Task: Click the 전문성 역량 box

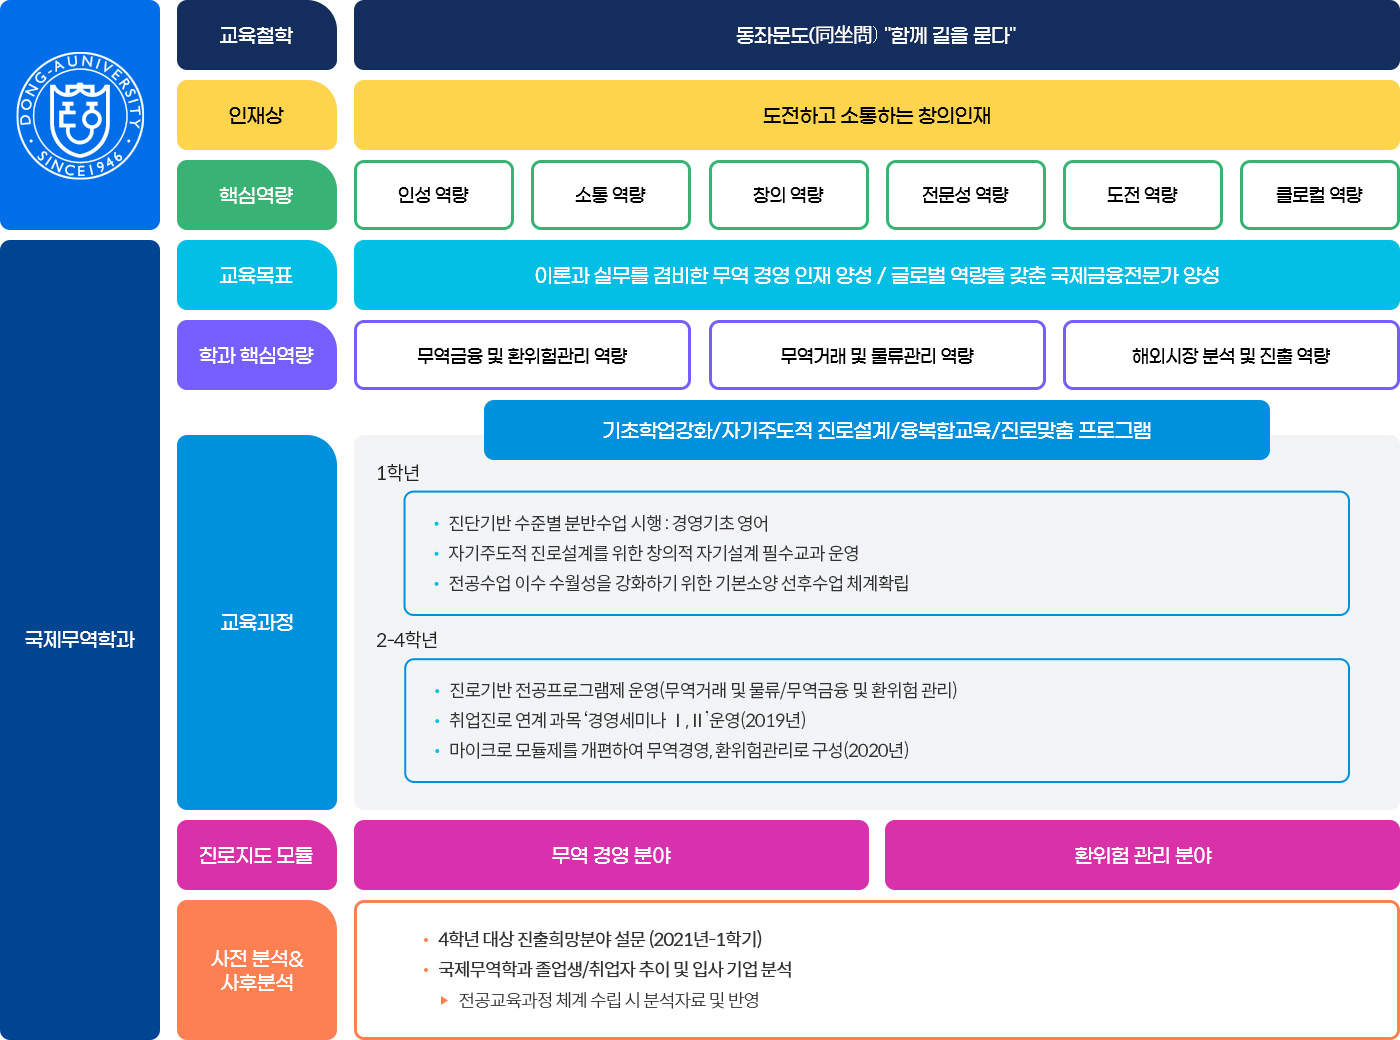Action: [x=965, y=195]
